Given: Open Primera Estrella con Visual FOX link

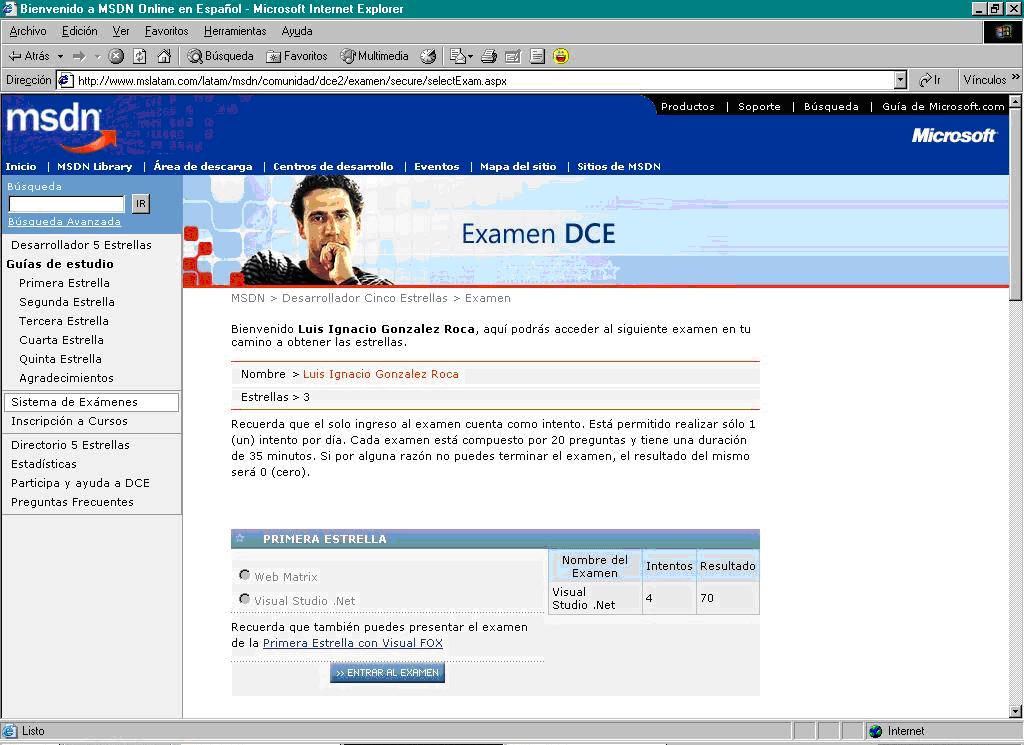Looking at the screenshot, I should (x=353, y=643).
